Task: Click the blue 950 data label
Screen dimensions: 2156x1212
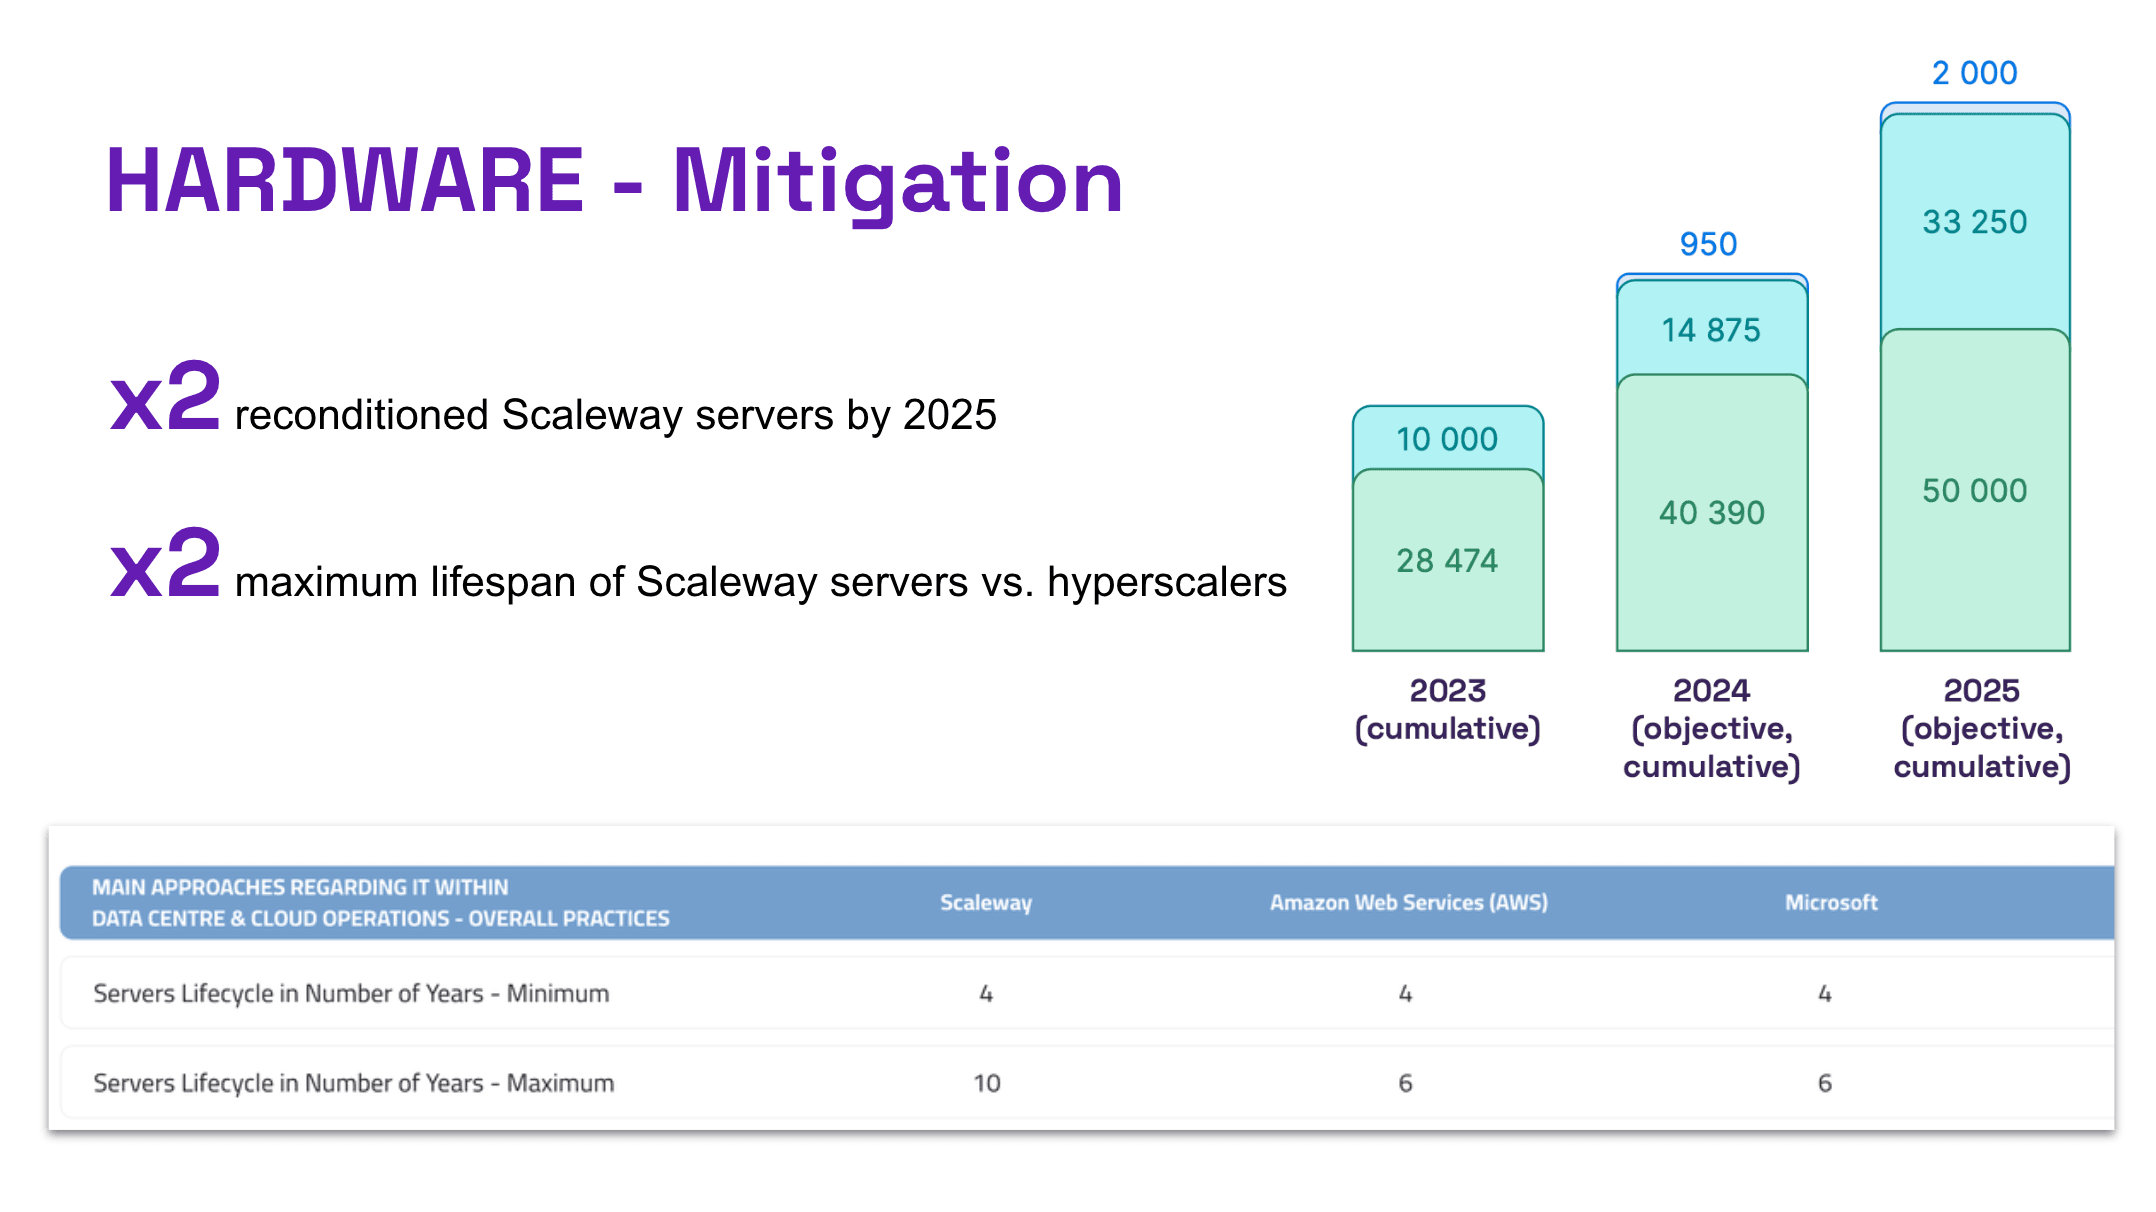Action: (x=1708, y=244)
